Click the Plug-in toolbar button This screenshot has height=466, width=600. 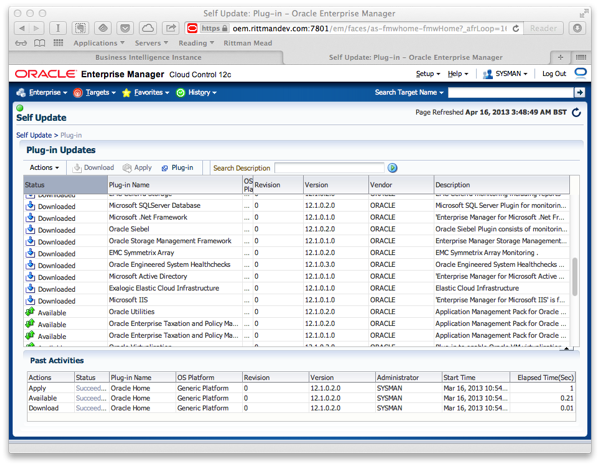[177, 168]
